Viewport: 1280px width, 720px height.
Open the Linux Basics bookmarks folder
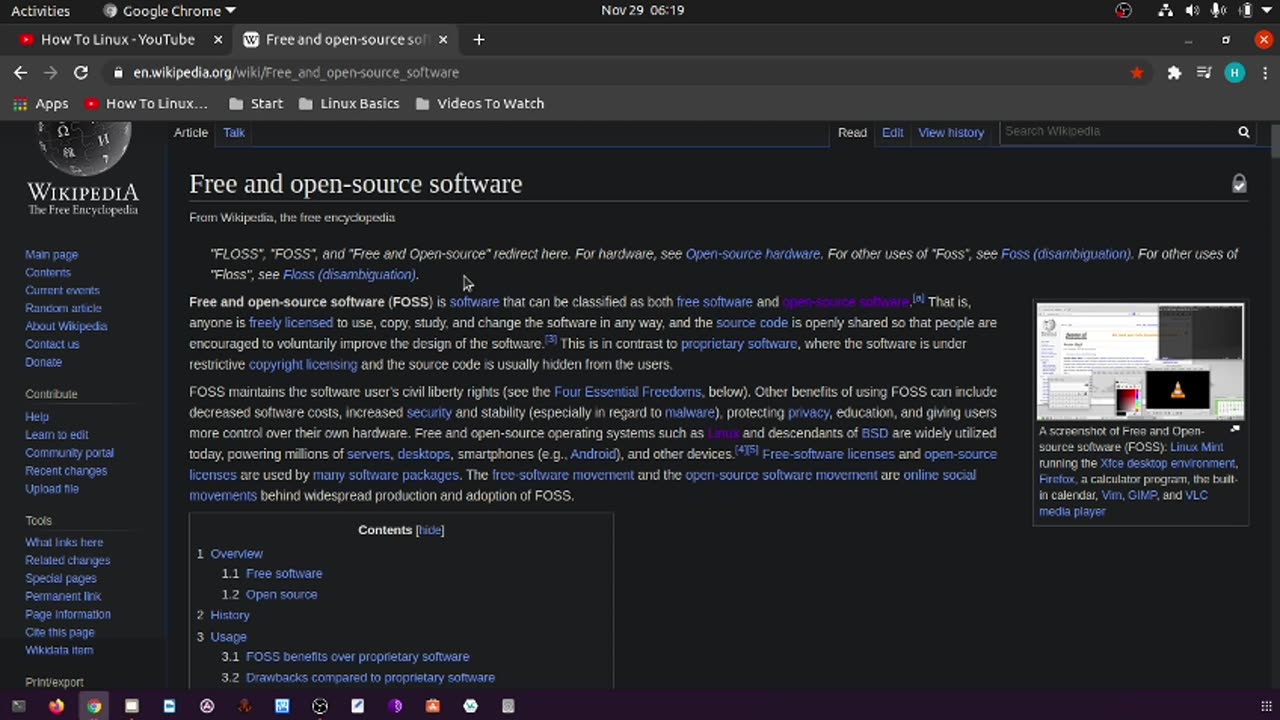point(349,103)
